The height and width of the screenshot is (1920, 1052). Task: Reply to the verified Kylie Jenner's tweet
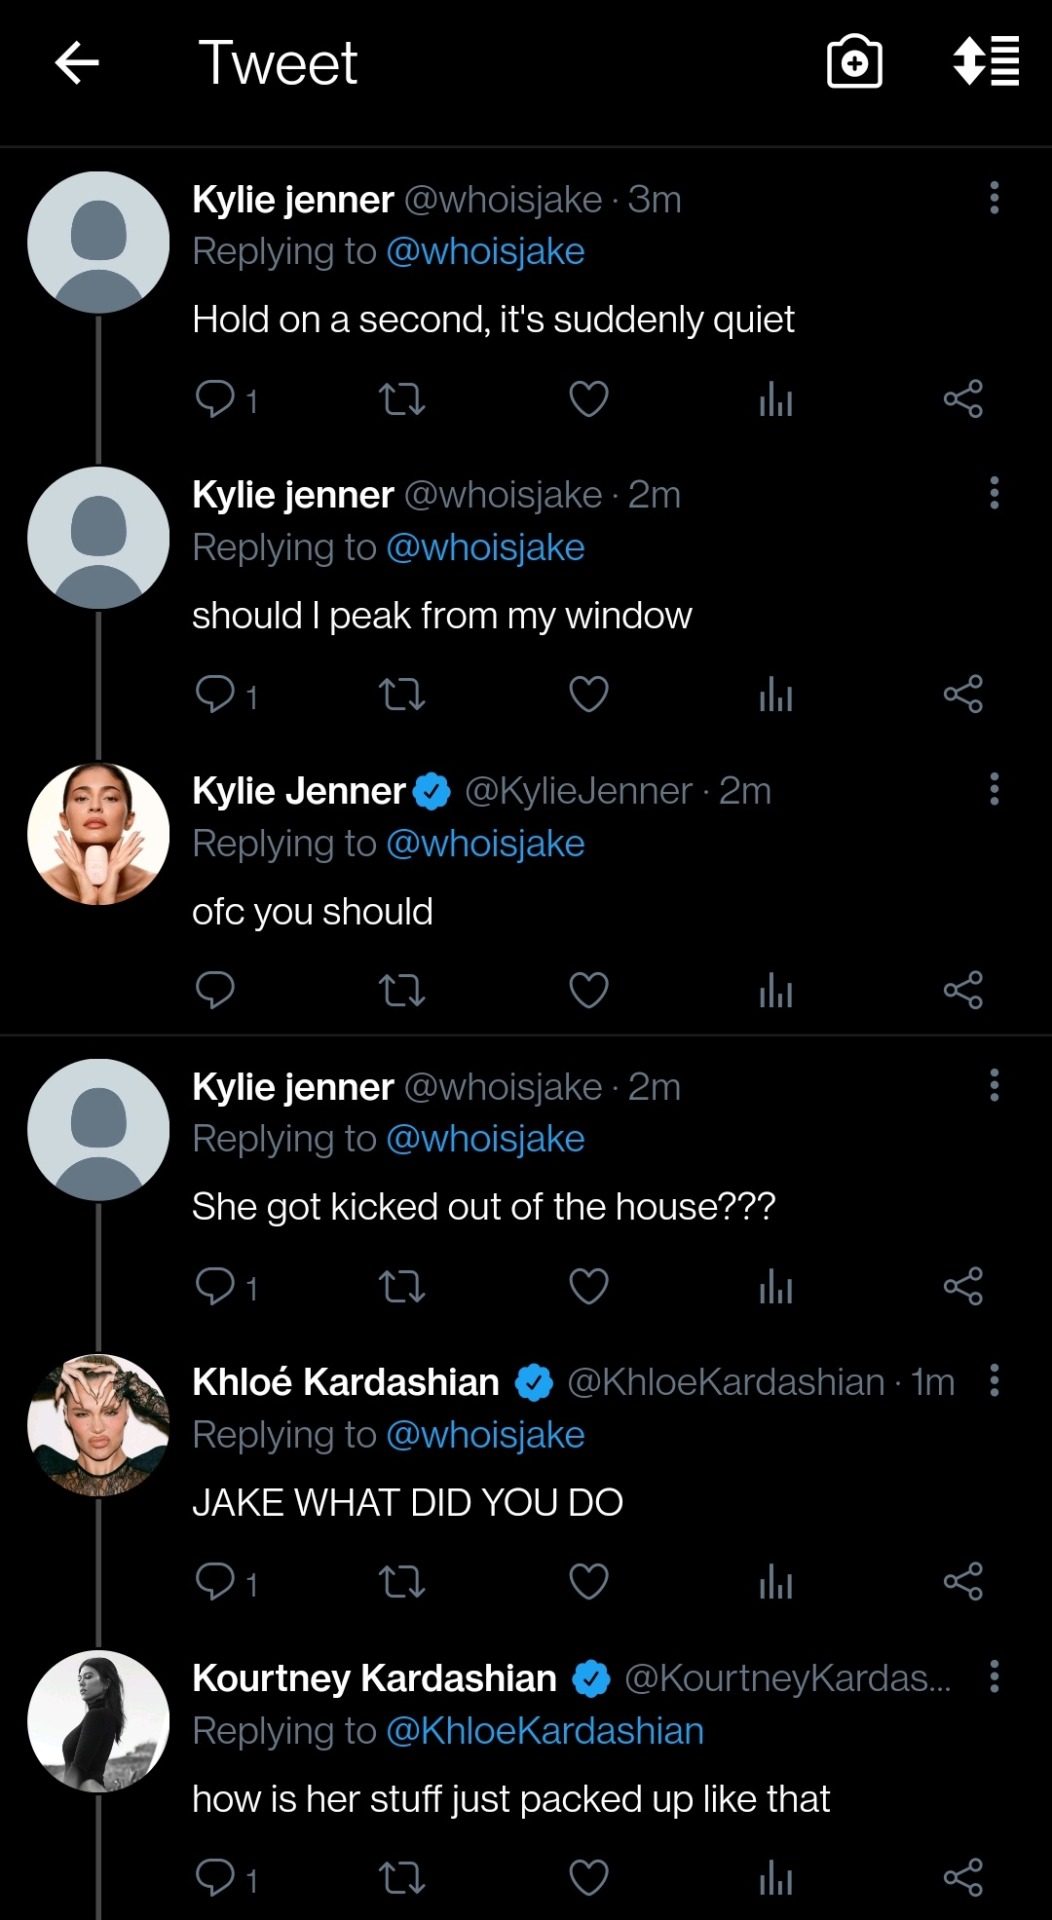click(x=215, y=990)
